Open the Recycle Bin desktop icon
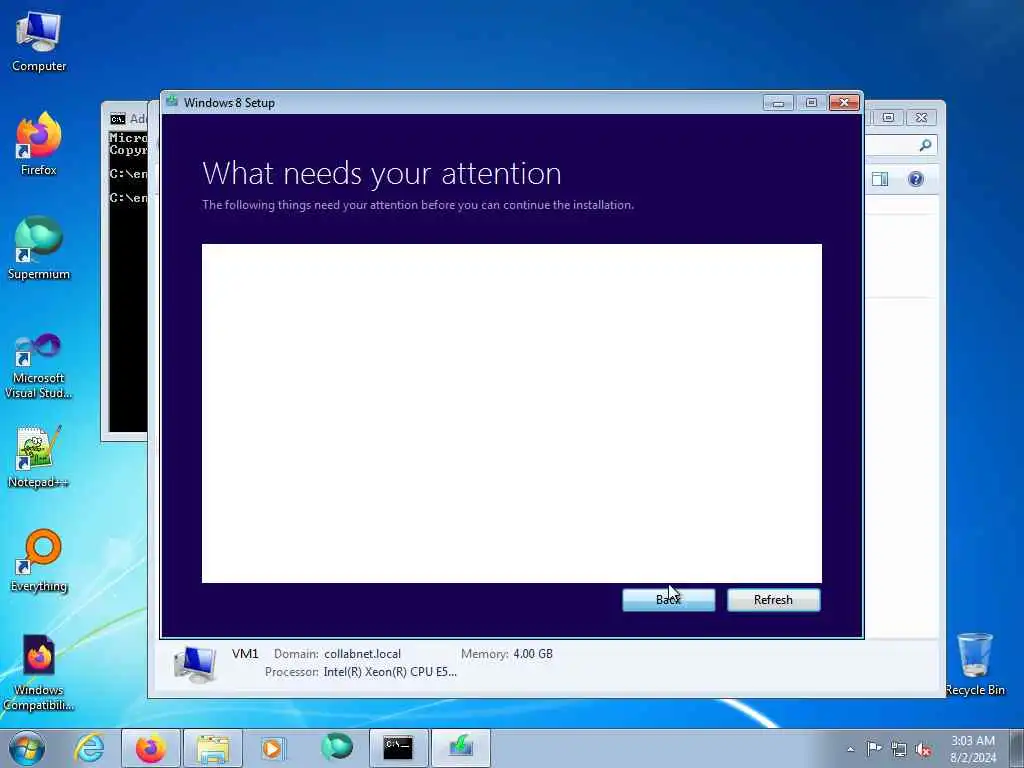The height and width of the screenshot is (768, 1024). [975, 664]
